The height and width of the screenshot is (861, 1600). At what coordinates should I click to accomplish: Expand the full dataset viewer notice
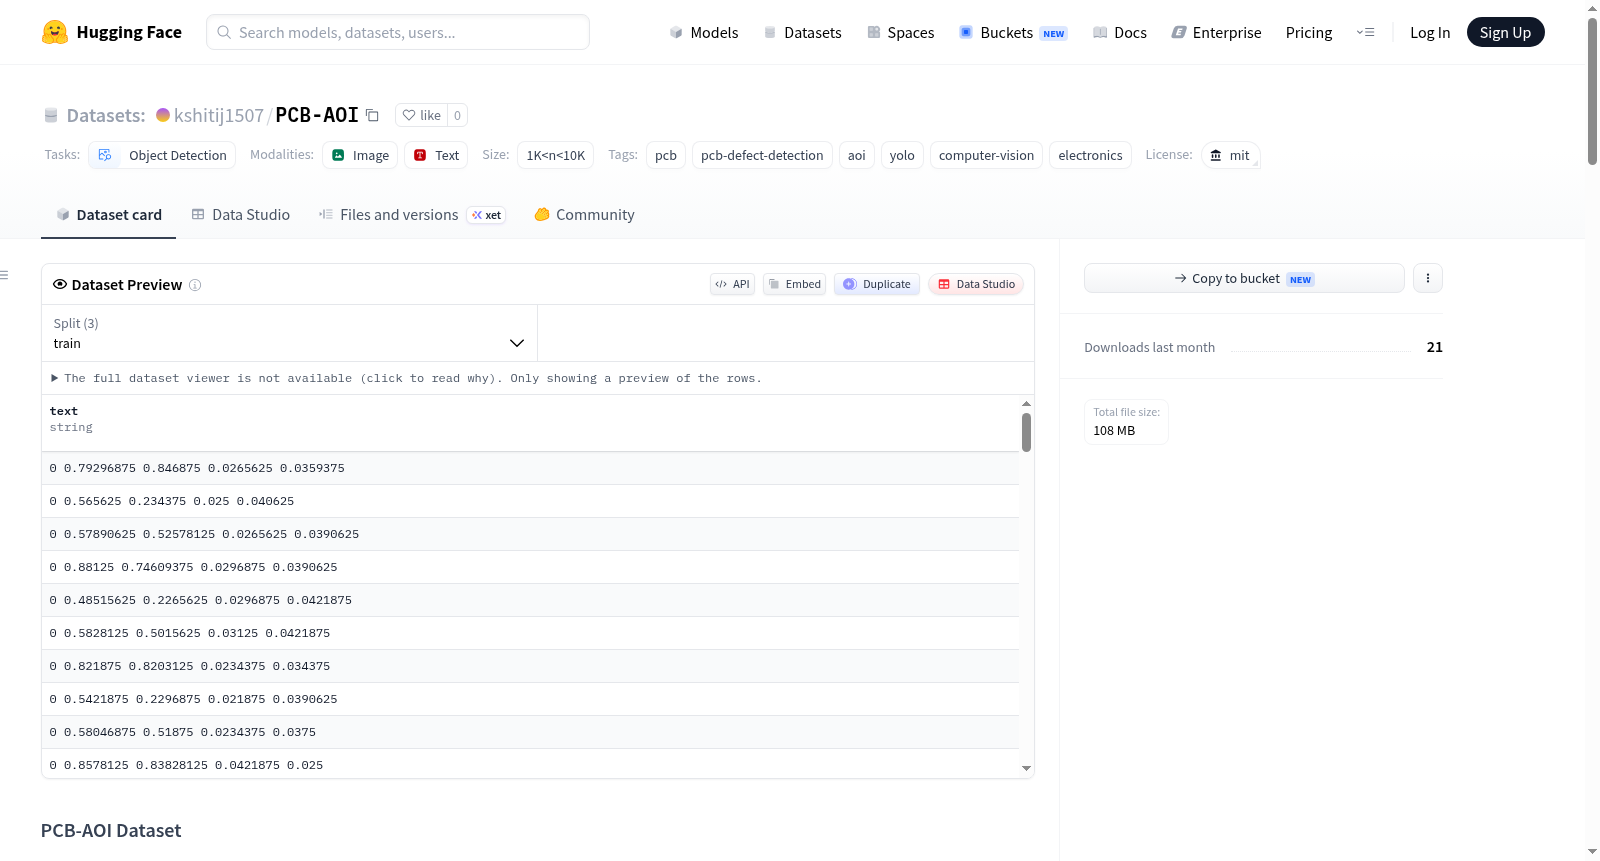click(x=406, y=378)
